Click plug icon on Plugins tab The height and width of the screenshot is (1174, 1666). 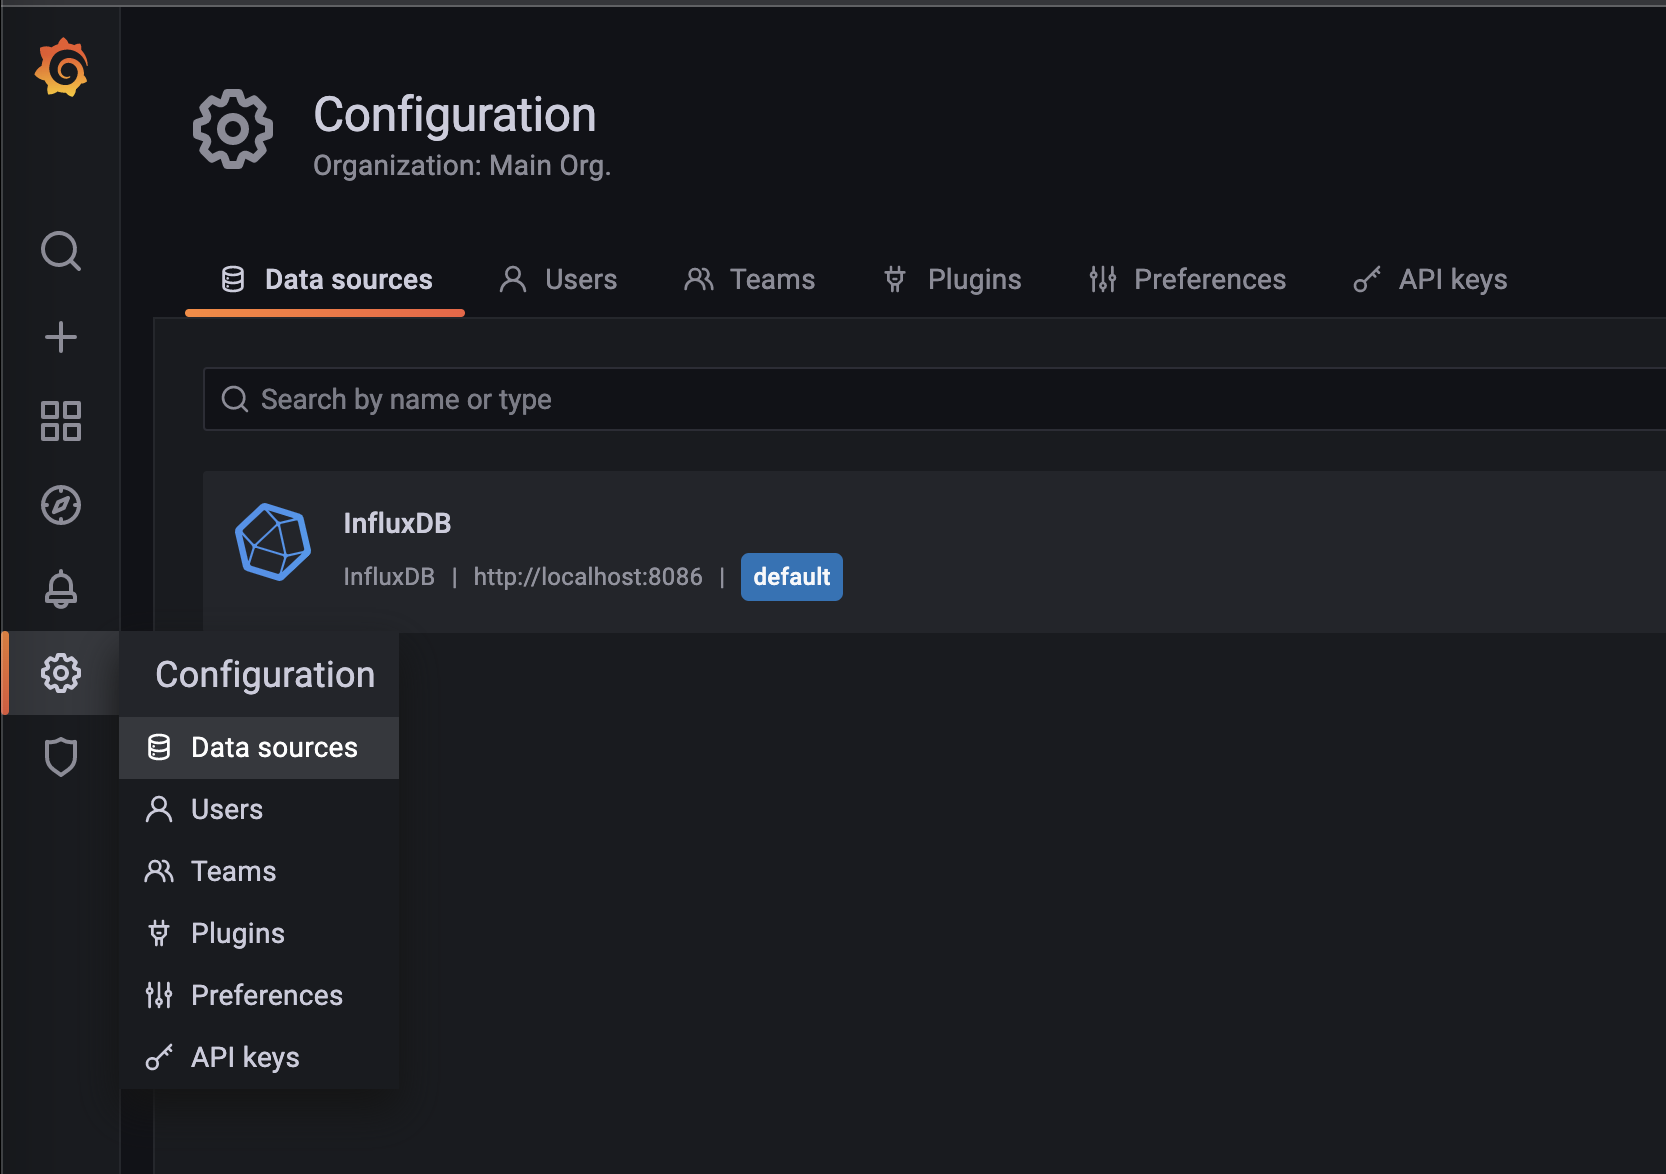tap(895, 279)
